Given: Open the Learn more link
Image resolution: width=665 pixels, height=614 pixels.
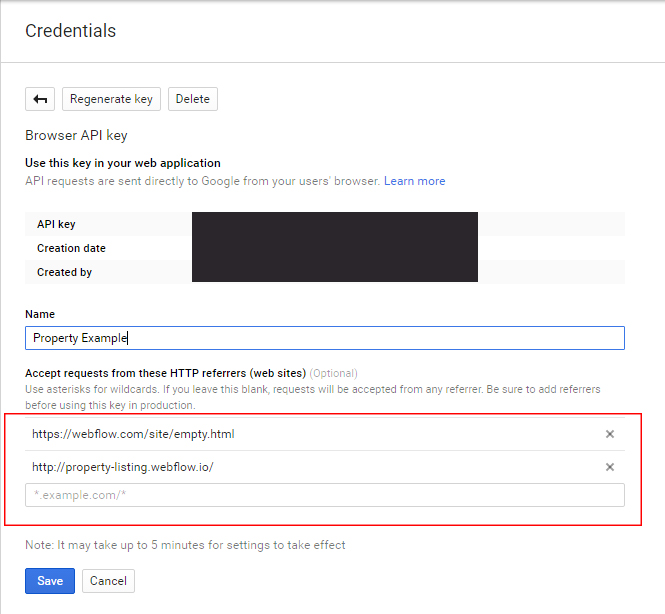Looking at the screenshot, I should [x=414, y=181].
